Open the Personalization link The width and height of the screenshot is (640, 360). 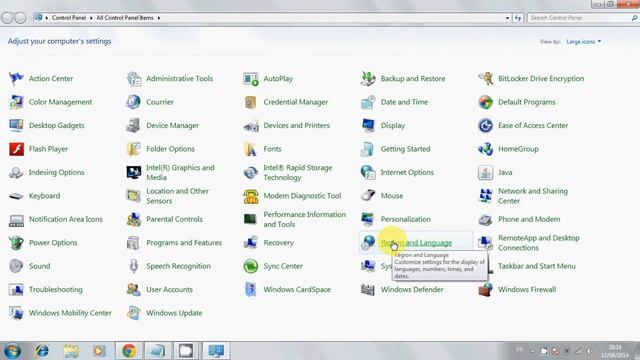[x=406, y=219]
